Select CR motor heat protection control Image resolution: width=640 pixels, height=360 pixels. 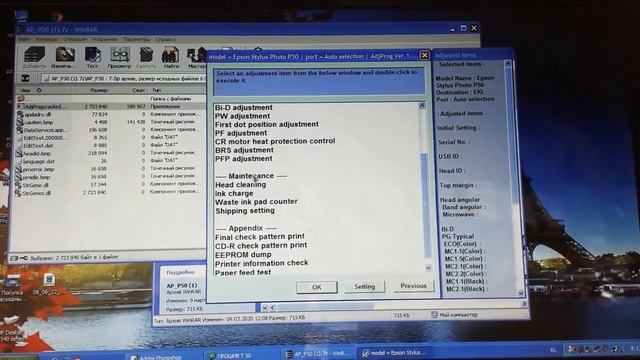click(275, 141)
